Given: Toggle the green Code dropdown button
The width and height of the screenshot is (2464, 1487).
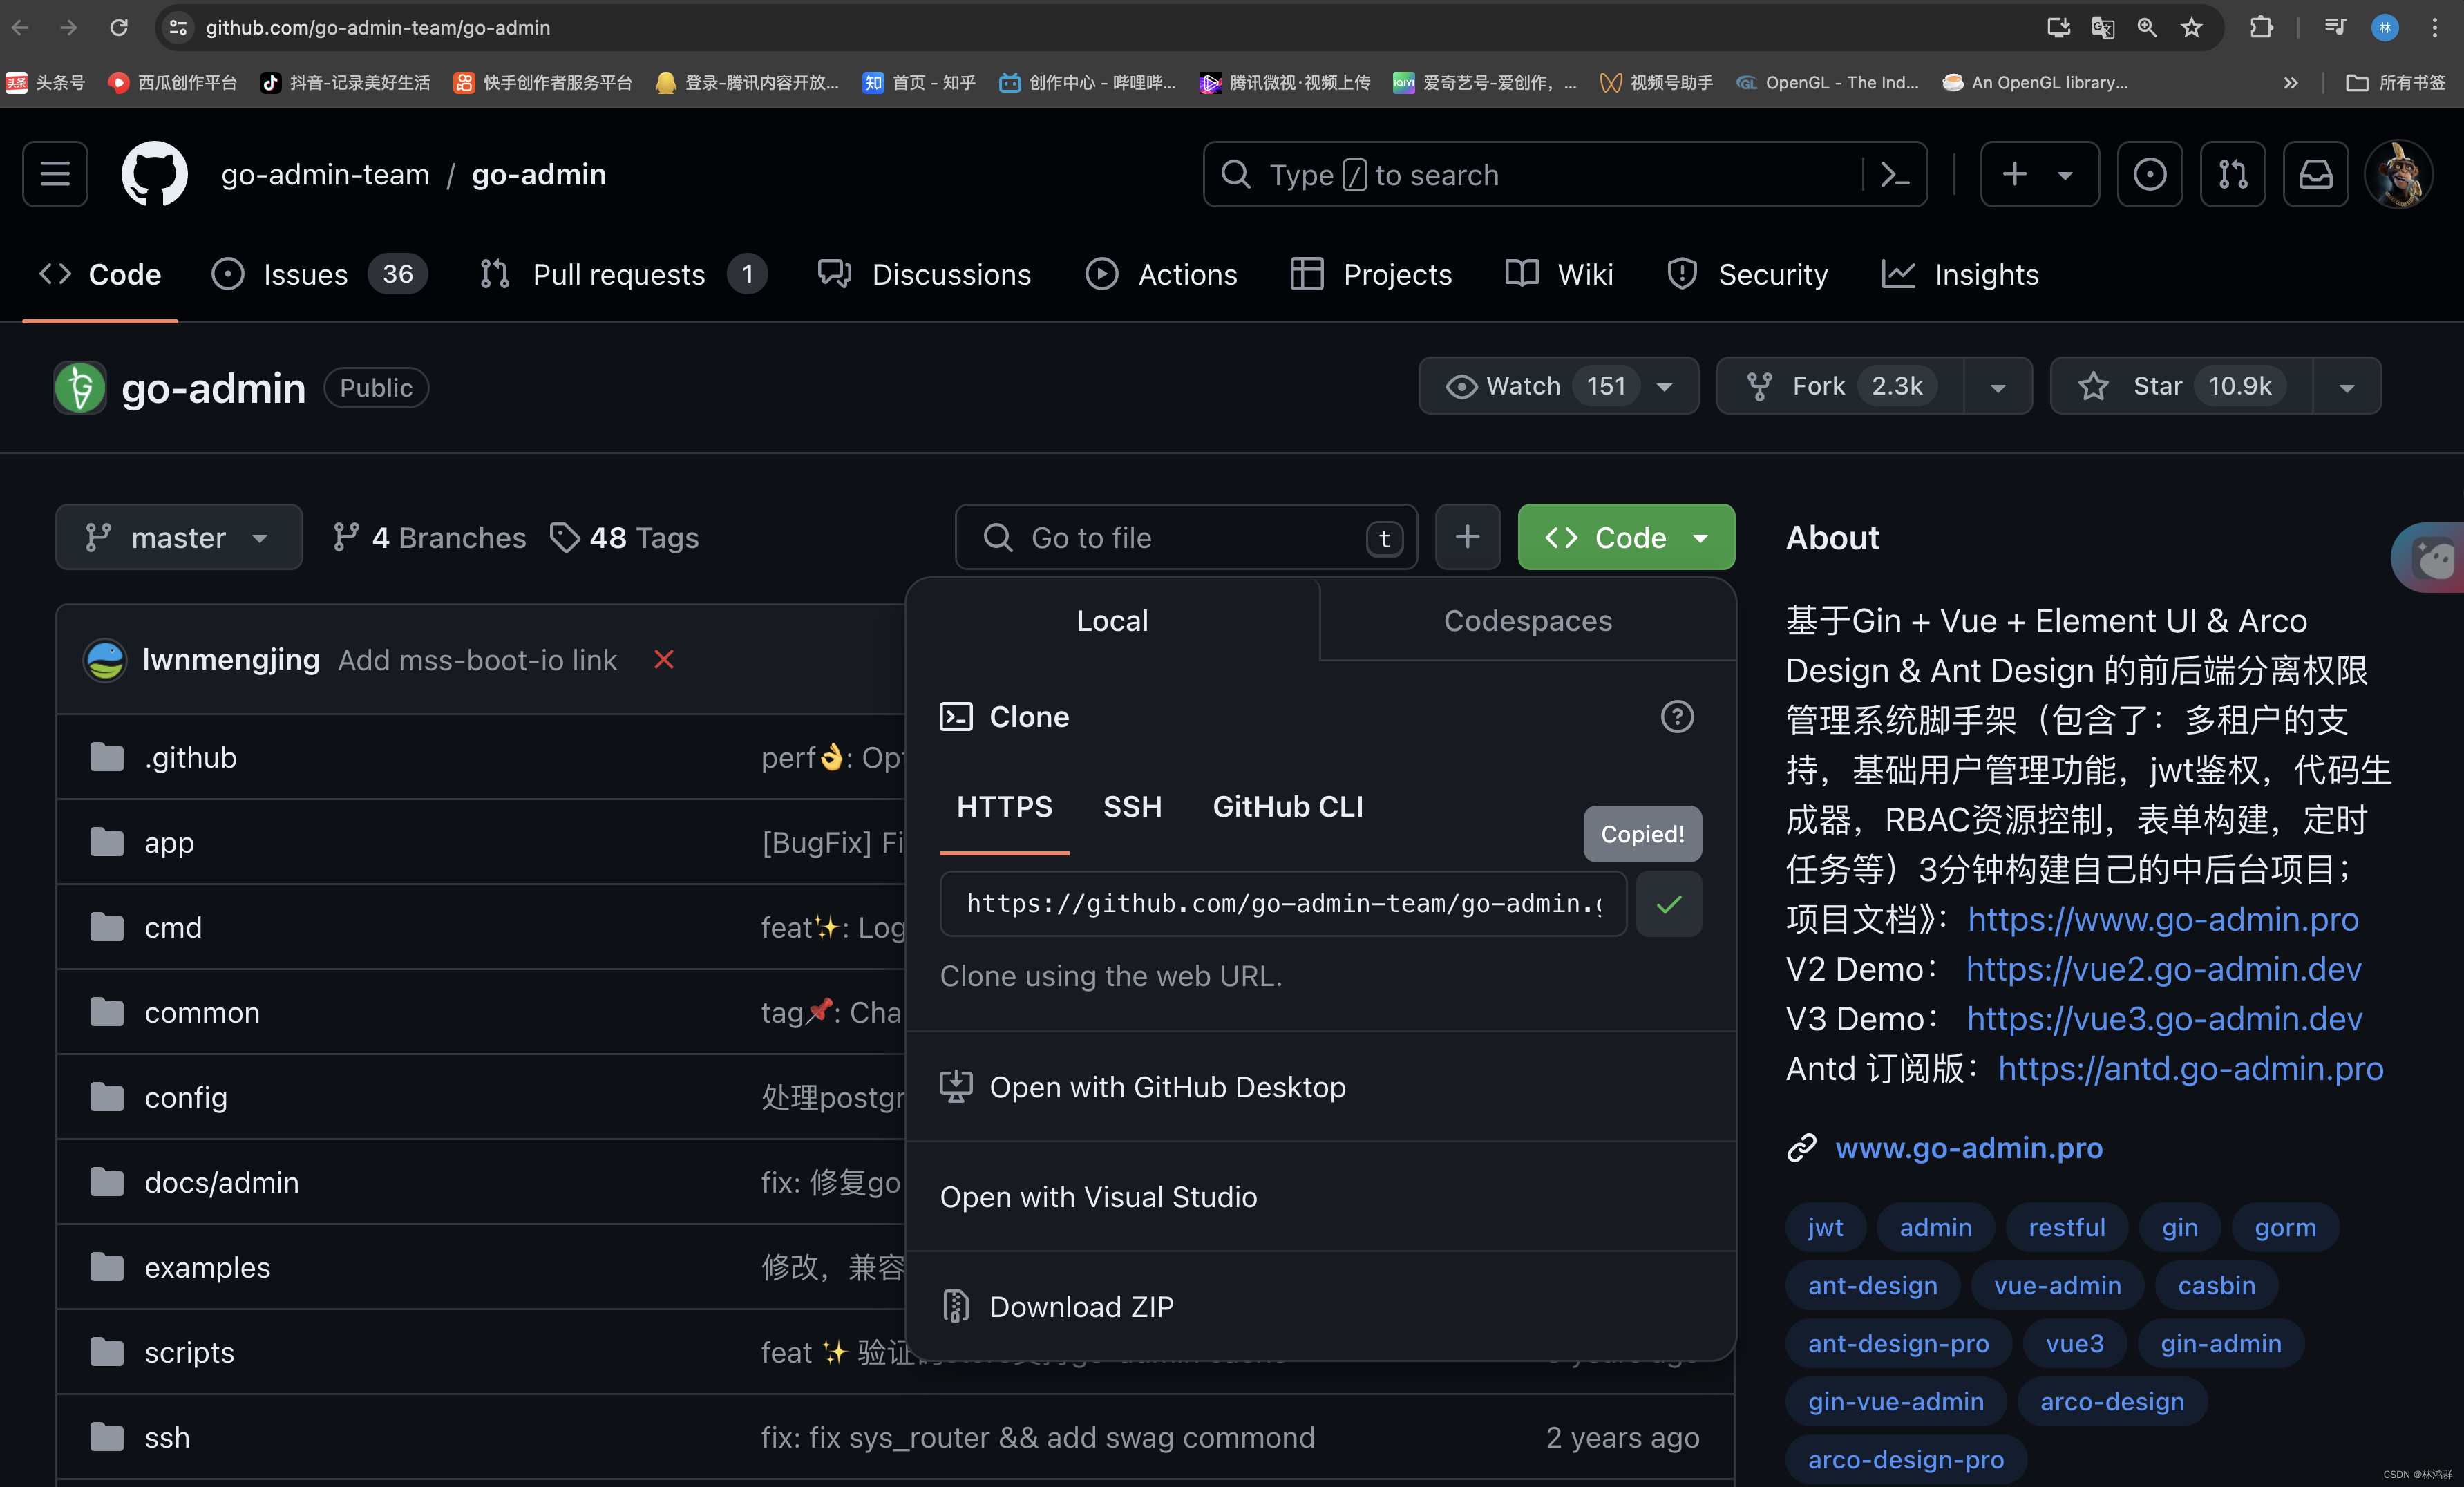Looking at the screenshot, I should 1626,537.
